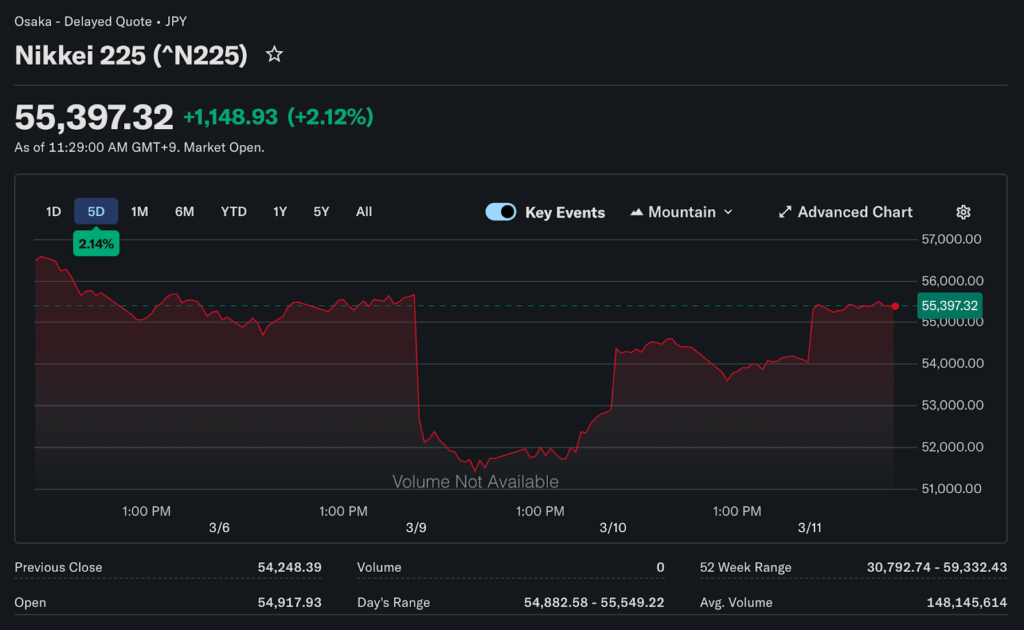Click the 3/9 date marker on chart axis
This screenshot has width=1024, height=630.
(416, 527)
